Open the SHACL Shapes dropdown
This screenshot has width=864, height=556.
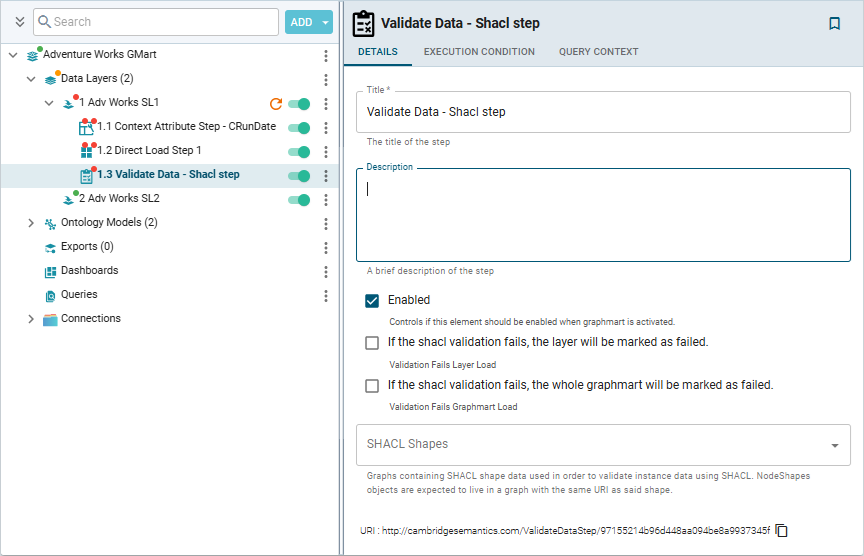834,445
